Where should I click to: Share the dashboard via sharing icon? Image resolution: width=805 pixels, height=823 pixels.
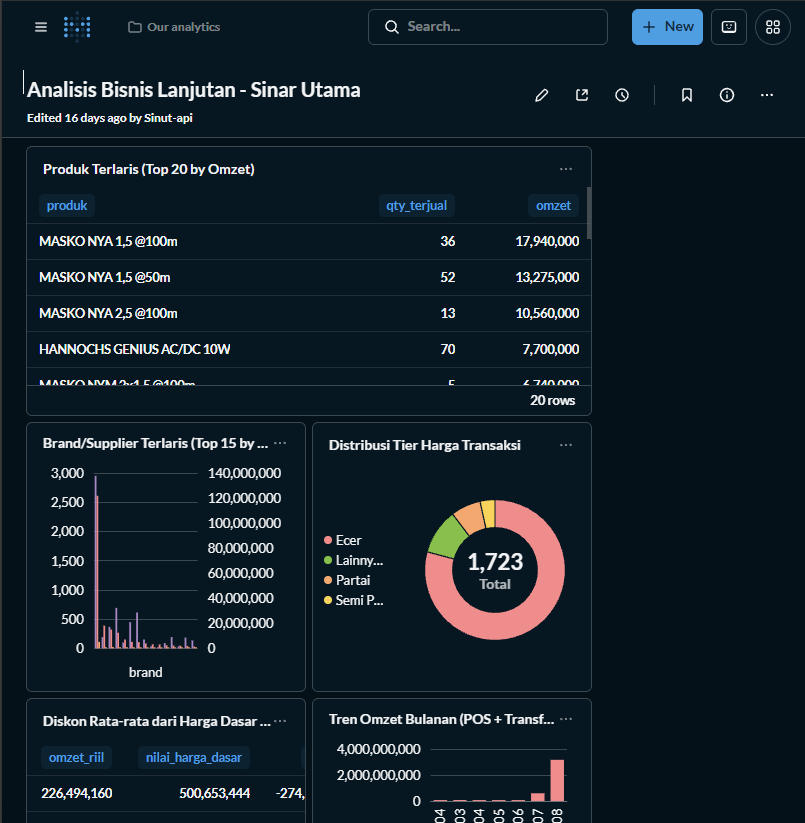pos(582,95)
